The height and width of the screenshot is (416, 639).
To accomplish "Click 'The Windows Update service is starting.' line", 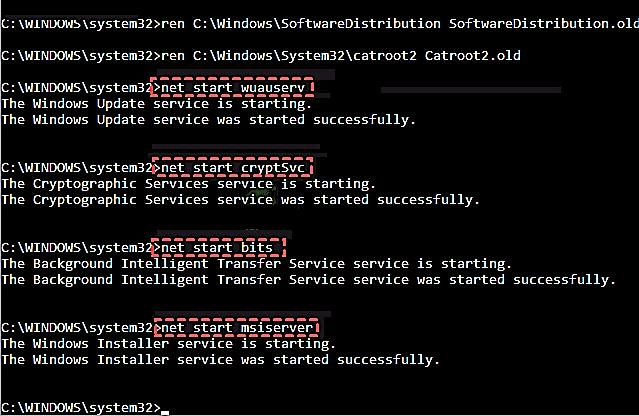I will [156, 103].
